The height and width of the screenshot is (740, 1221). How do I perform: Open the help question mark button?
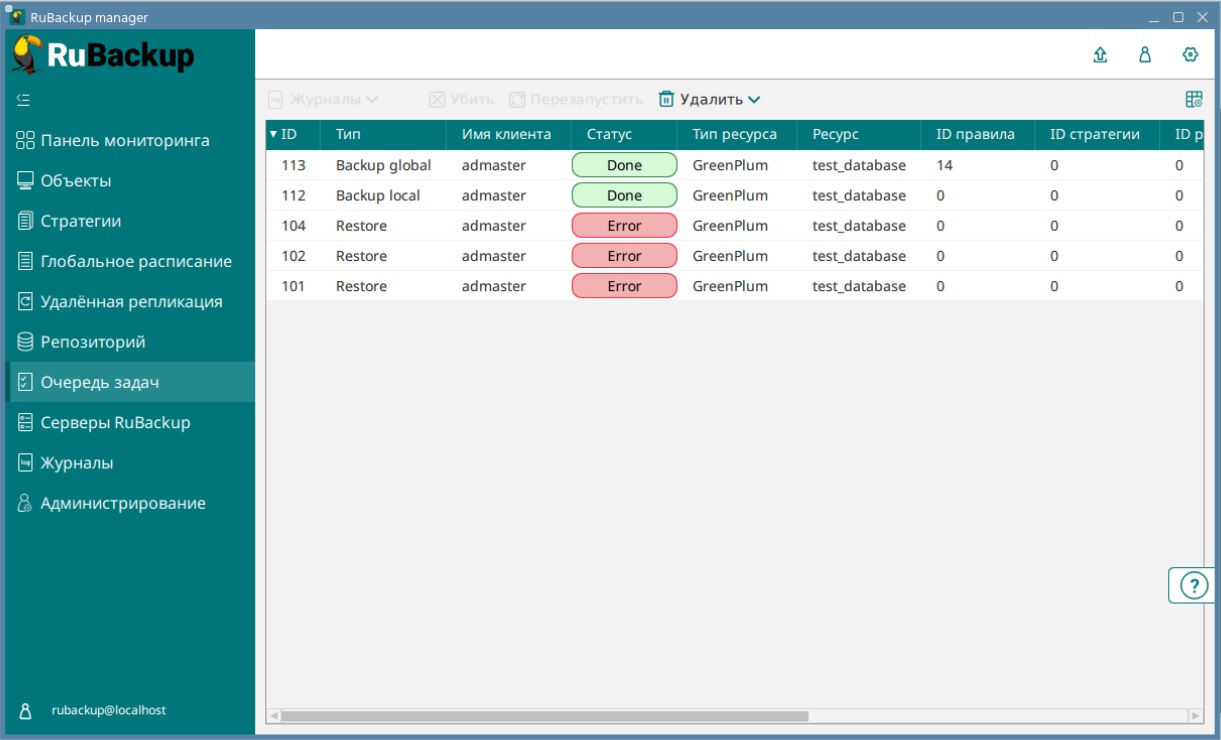1194,586
